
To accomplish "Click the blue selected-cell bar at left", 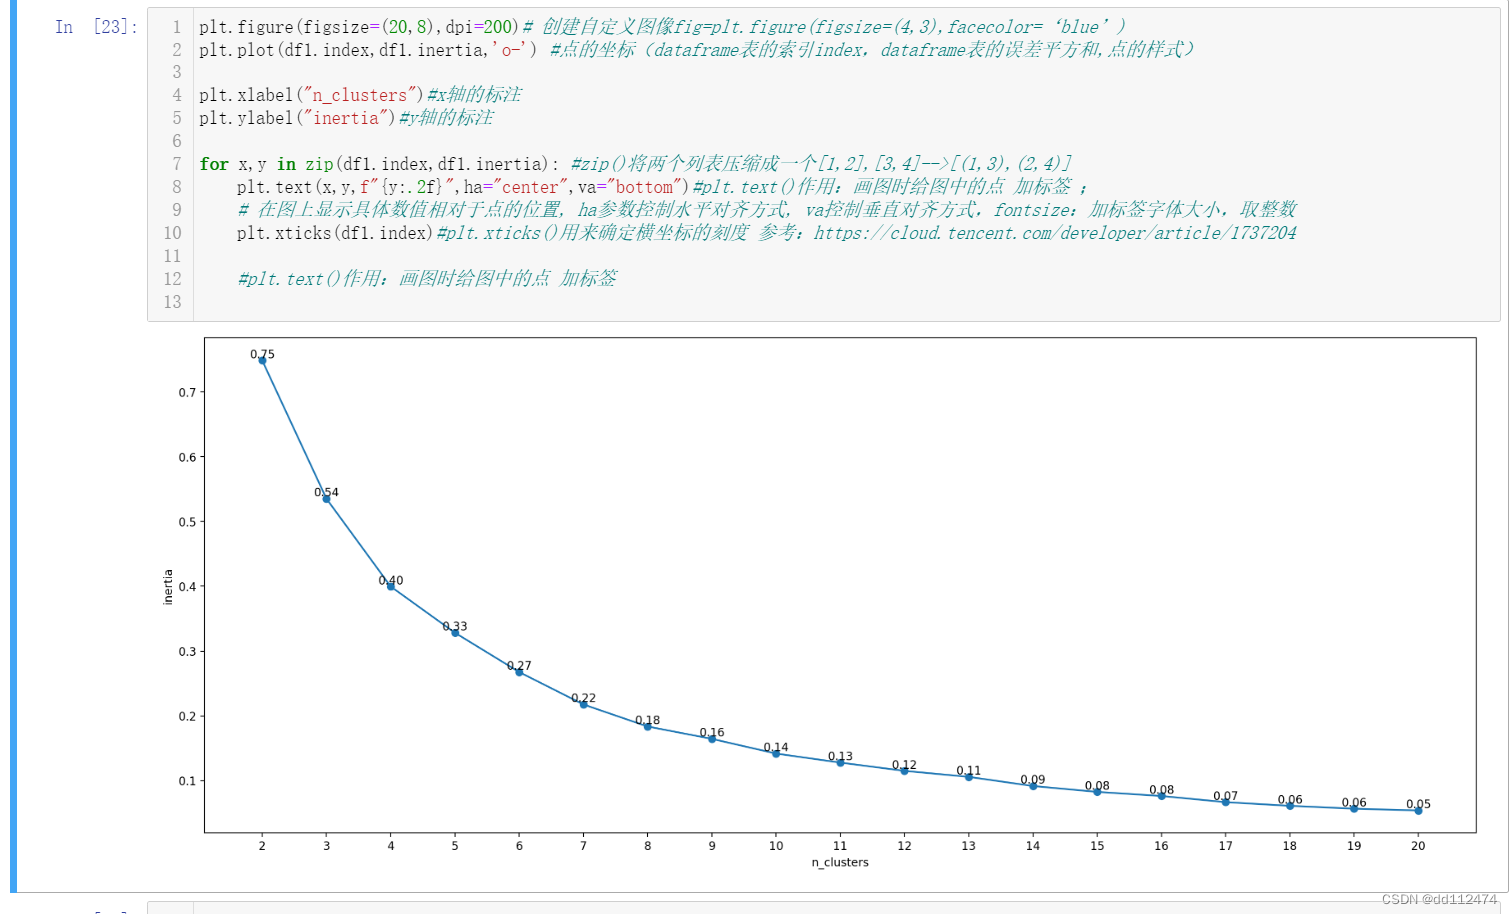I will (13, 446).
